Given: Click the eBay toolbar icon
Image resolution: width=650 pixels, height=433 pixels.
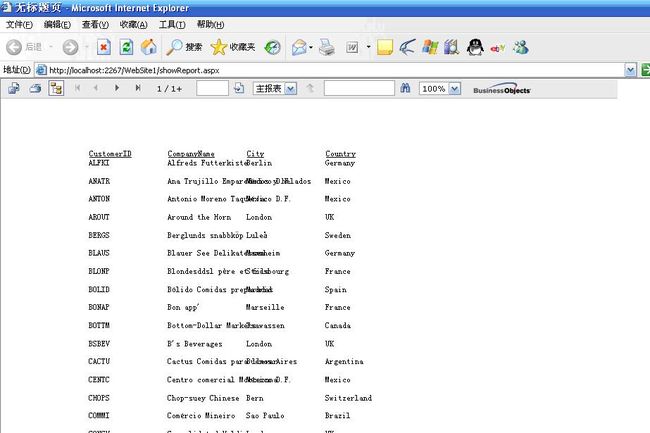Looking at the screenshot, I should point(497,48).
